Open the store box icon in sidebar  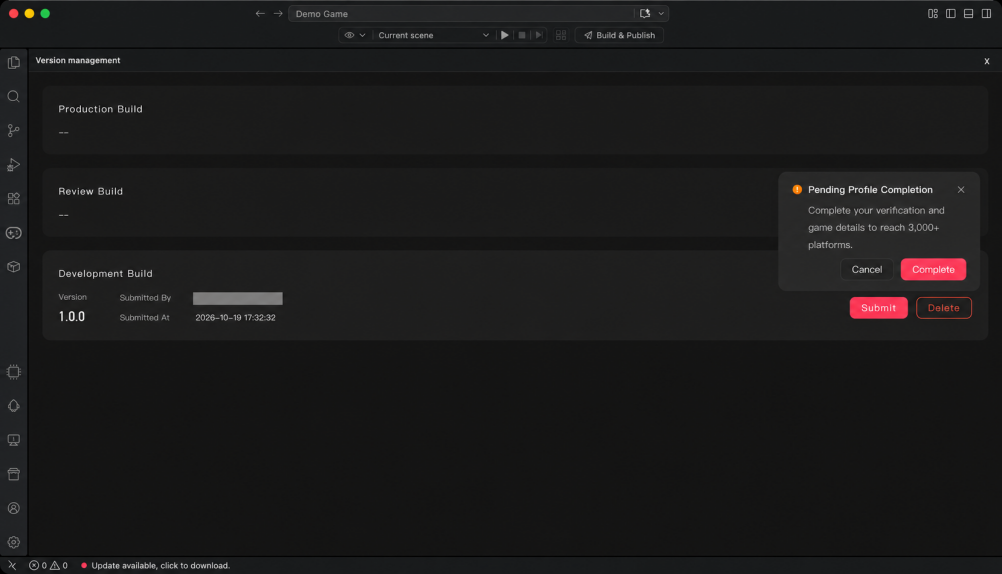(13, 474)
